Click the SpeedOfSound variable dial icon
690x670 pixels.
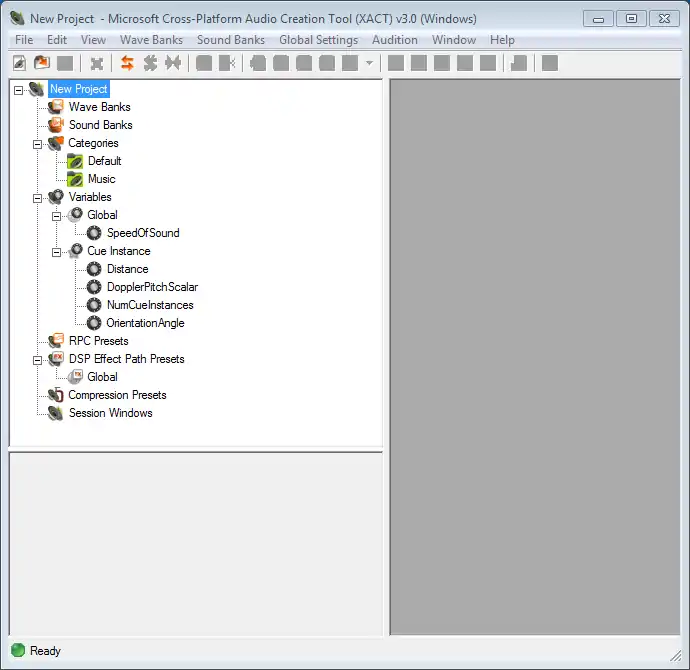click(94, 233)
